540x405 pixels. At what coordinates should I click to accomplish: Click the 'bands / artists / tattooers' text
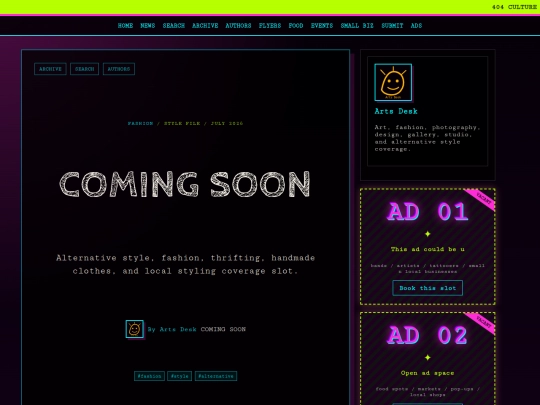click(428, 268)
